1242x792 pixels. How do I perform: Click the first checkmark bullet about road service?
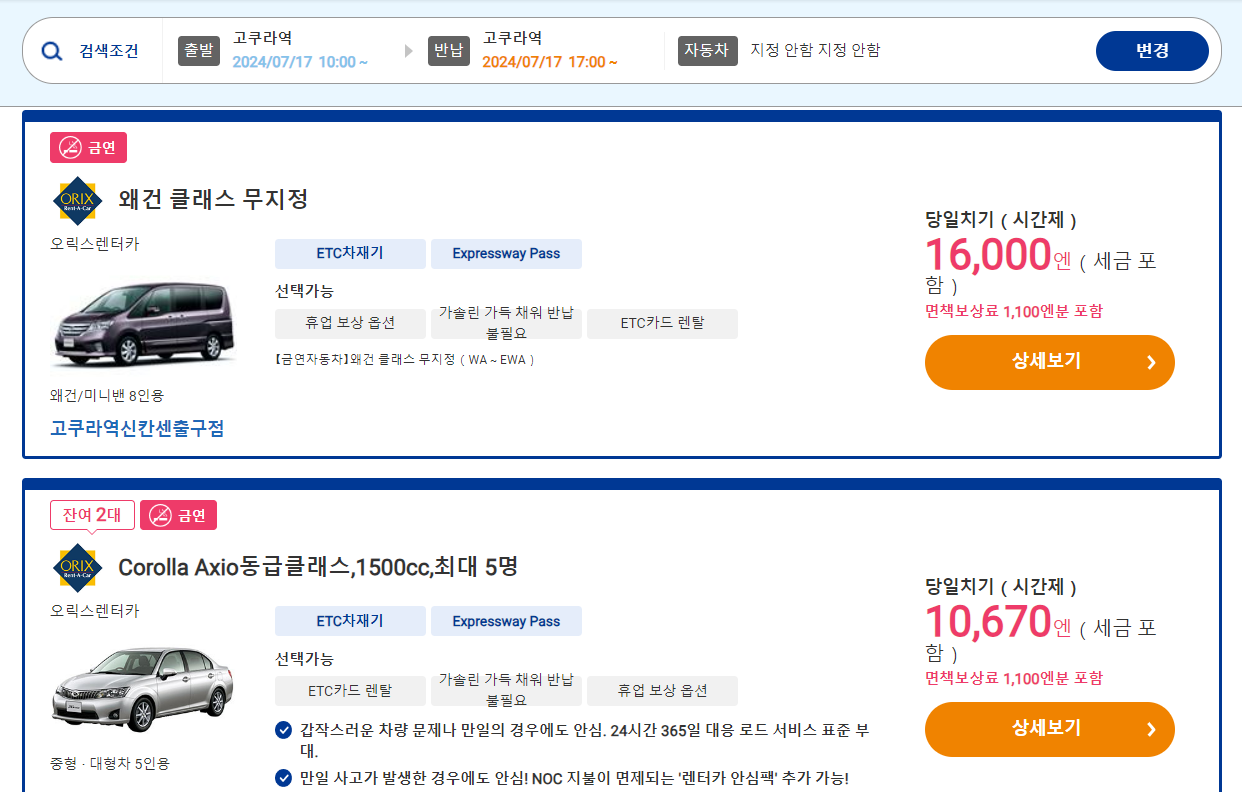pos(284,729)
